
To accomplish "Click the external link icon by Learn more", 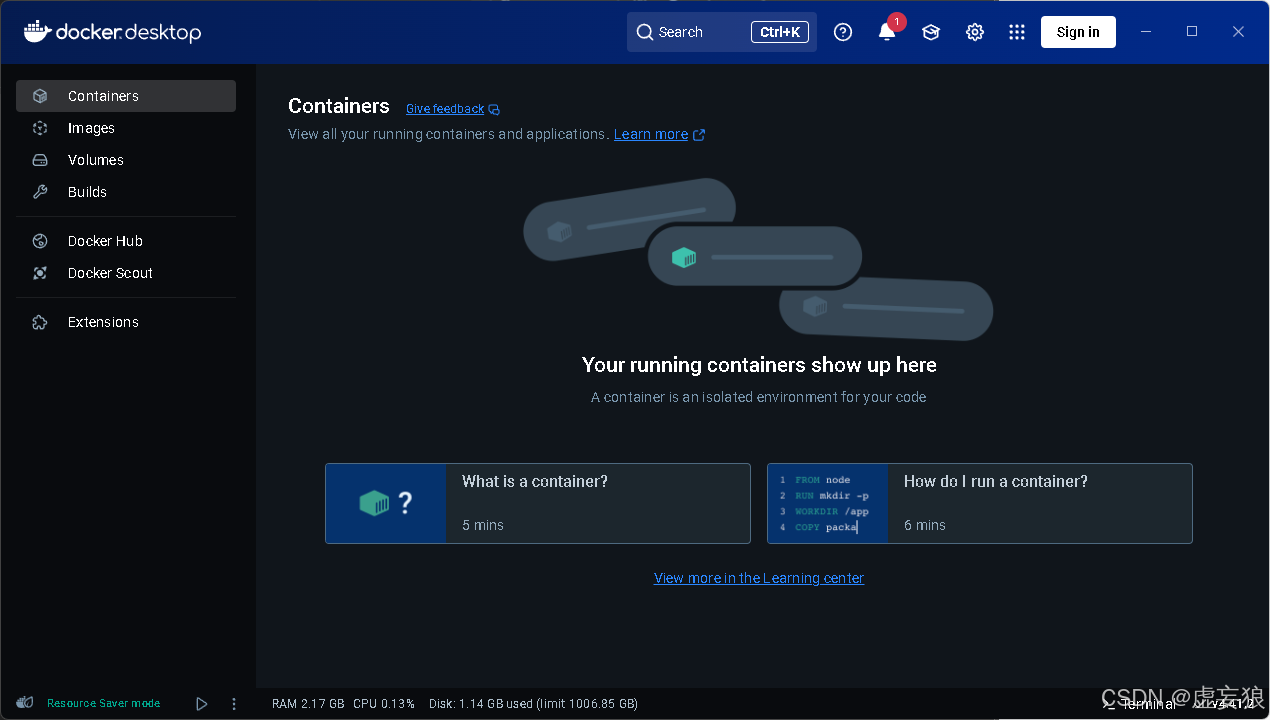I will click(x=699, y=135).
